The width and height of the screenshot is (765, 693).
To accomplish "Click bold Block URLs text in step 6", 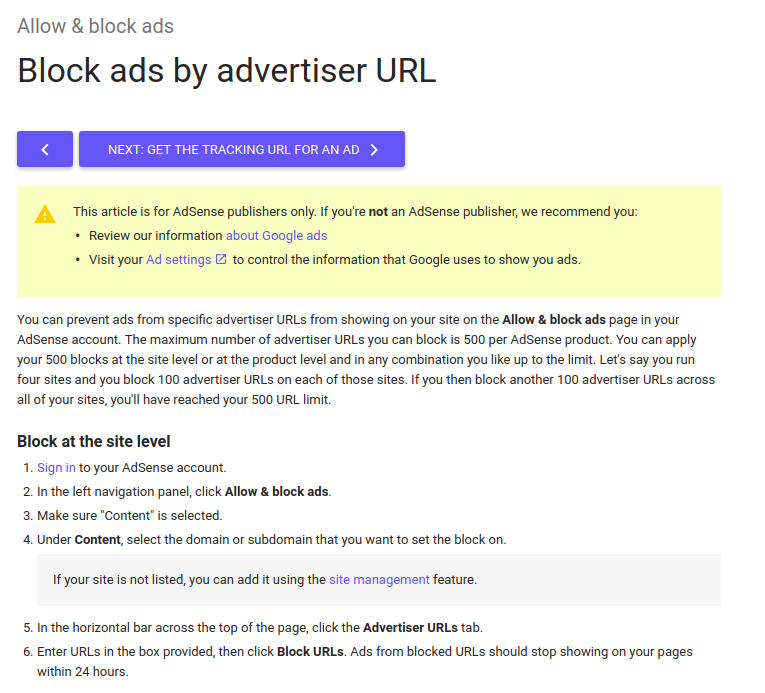I will 310,652.
